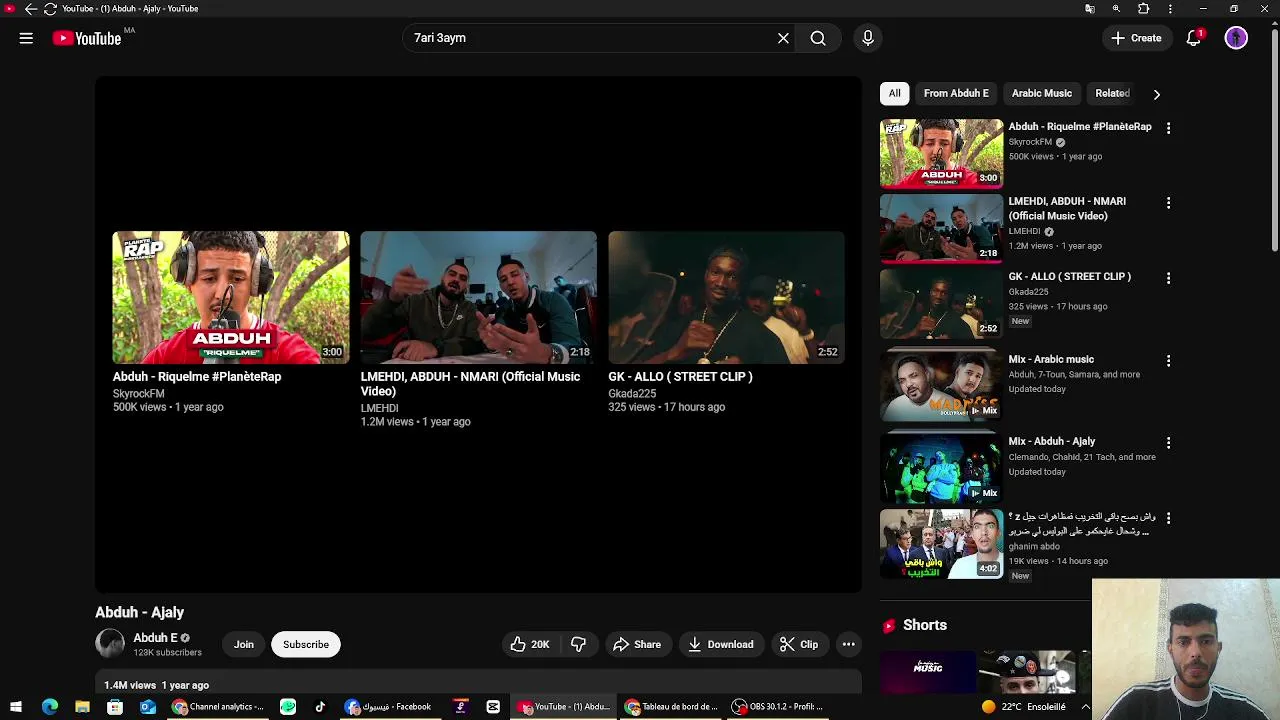Subscribe to Abduh E channel

coord(306,645)
